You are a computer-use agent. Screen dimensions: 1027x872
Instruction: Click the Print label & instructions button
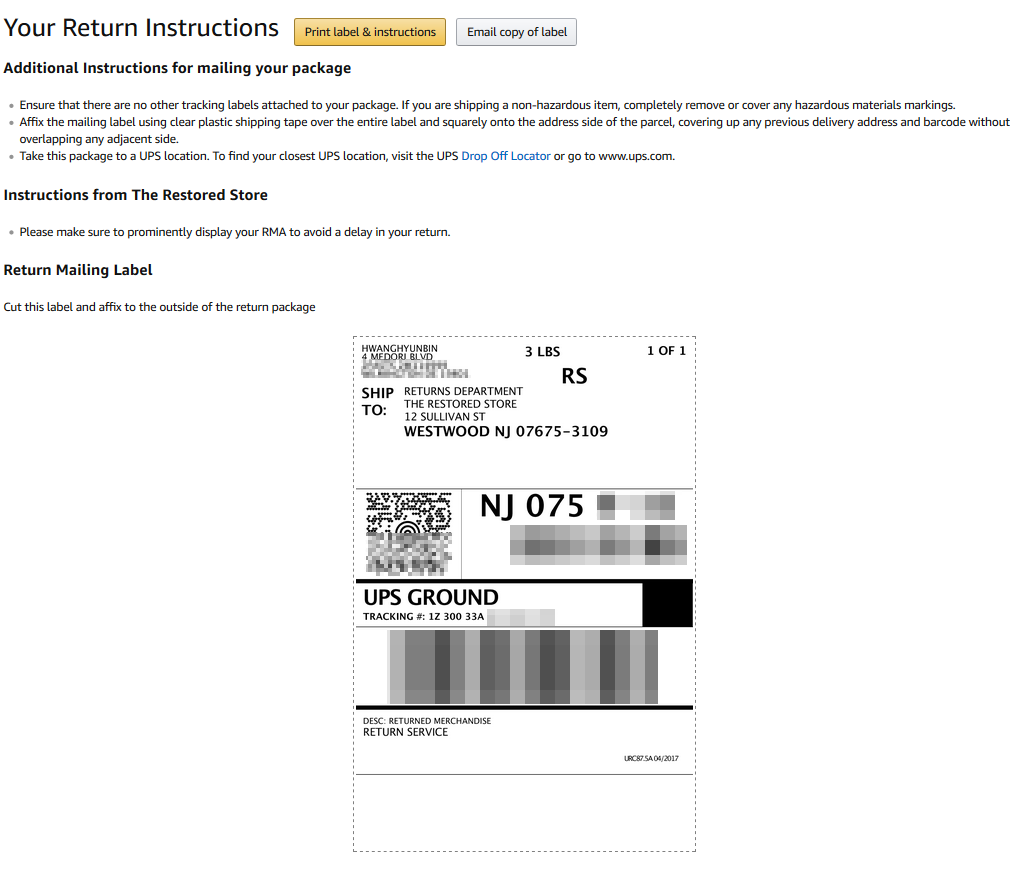tap(369, 32)
